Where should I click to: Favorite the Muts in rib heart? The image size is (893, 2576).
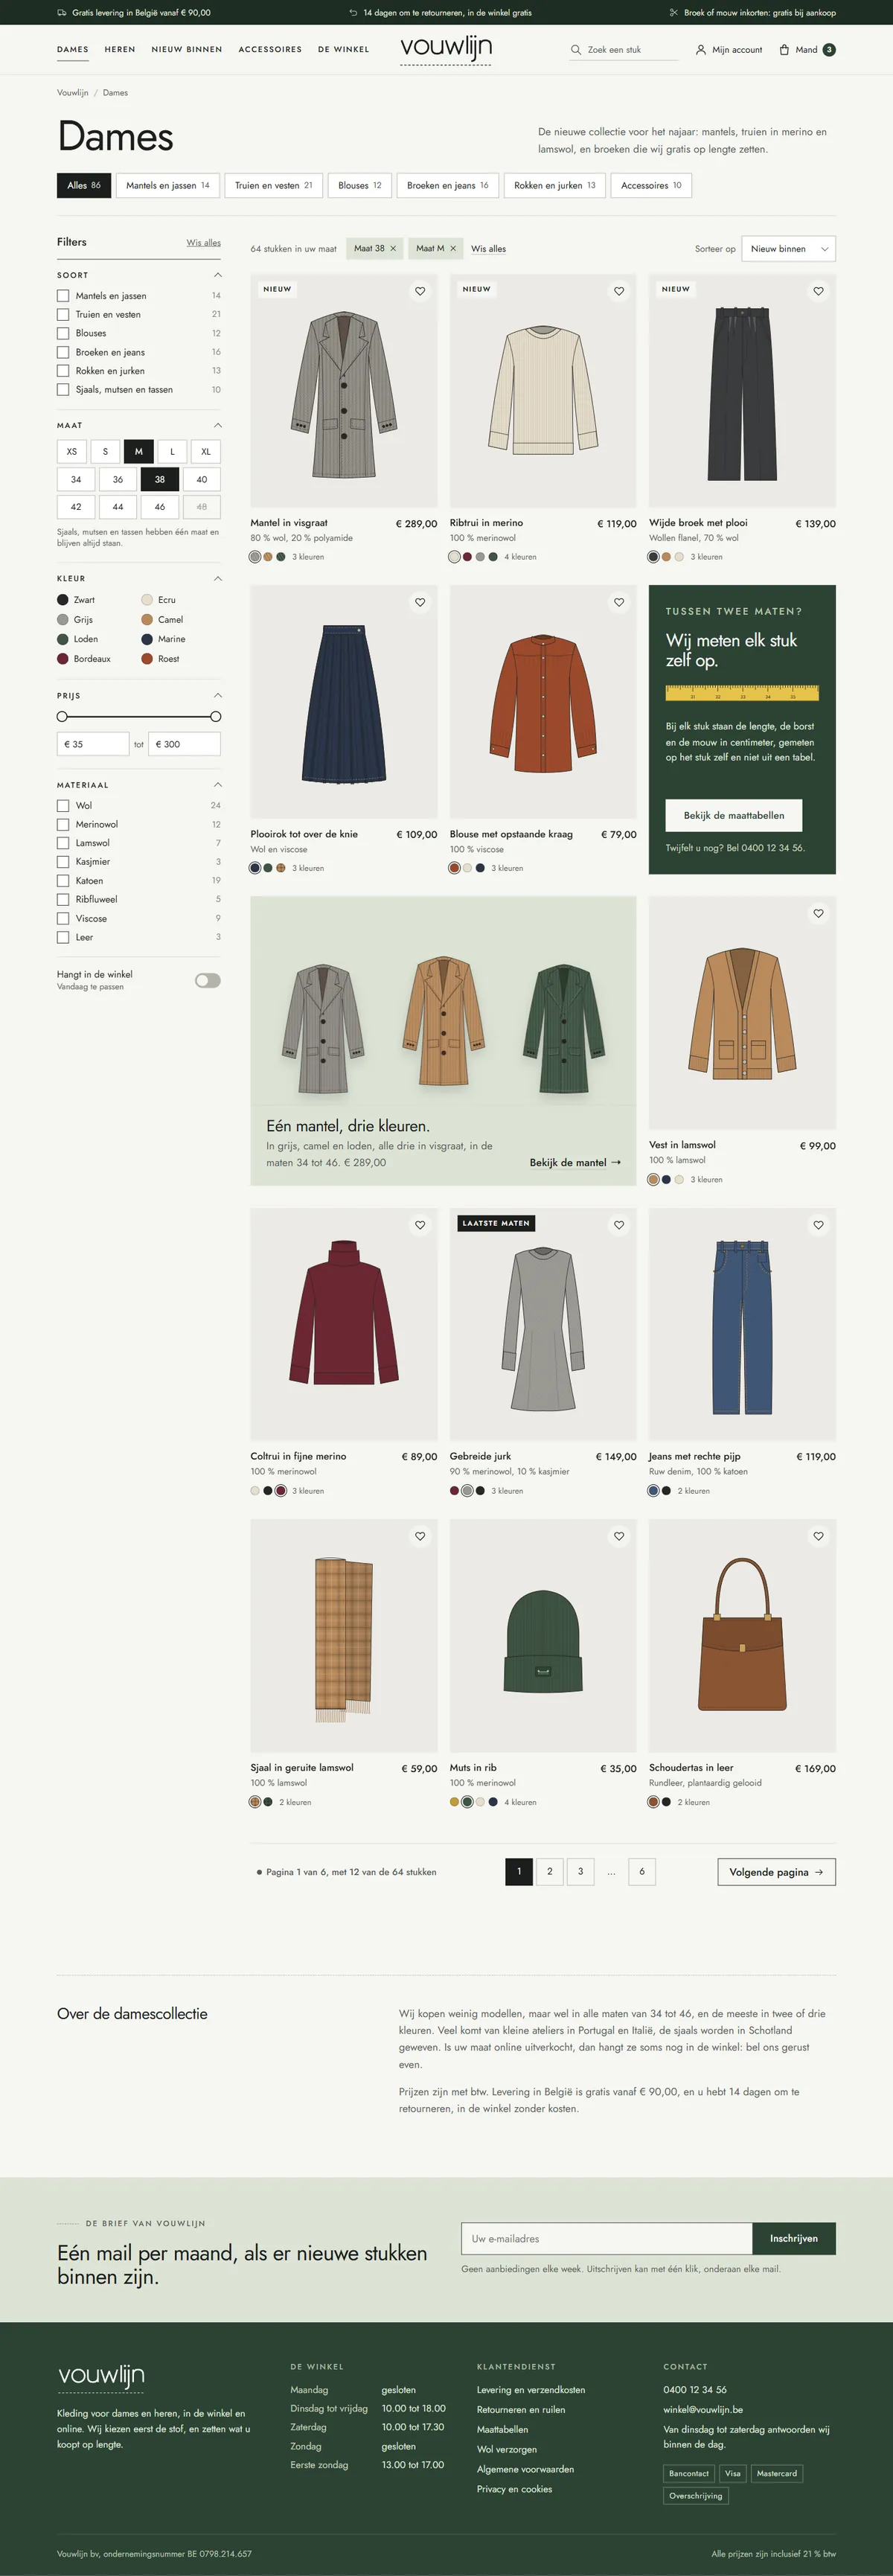tap(619, 1536)
